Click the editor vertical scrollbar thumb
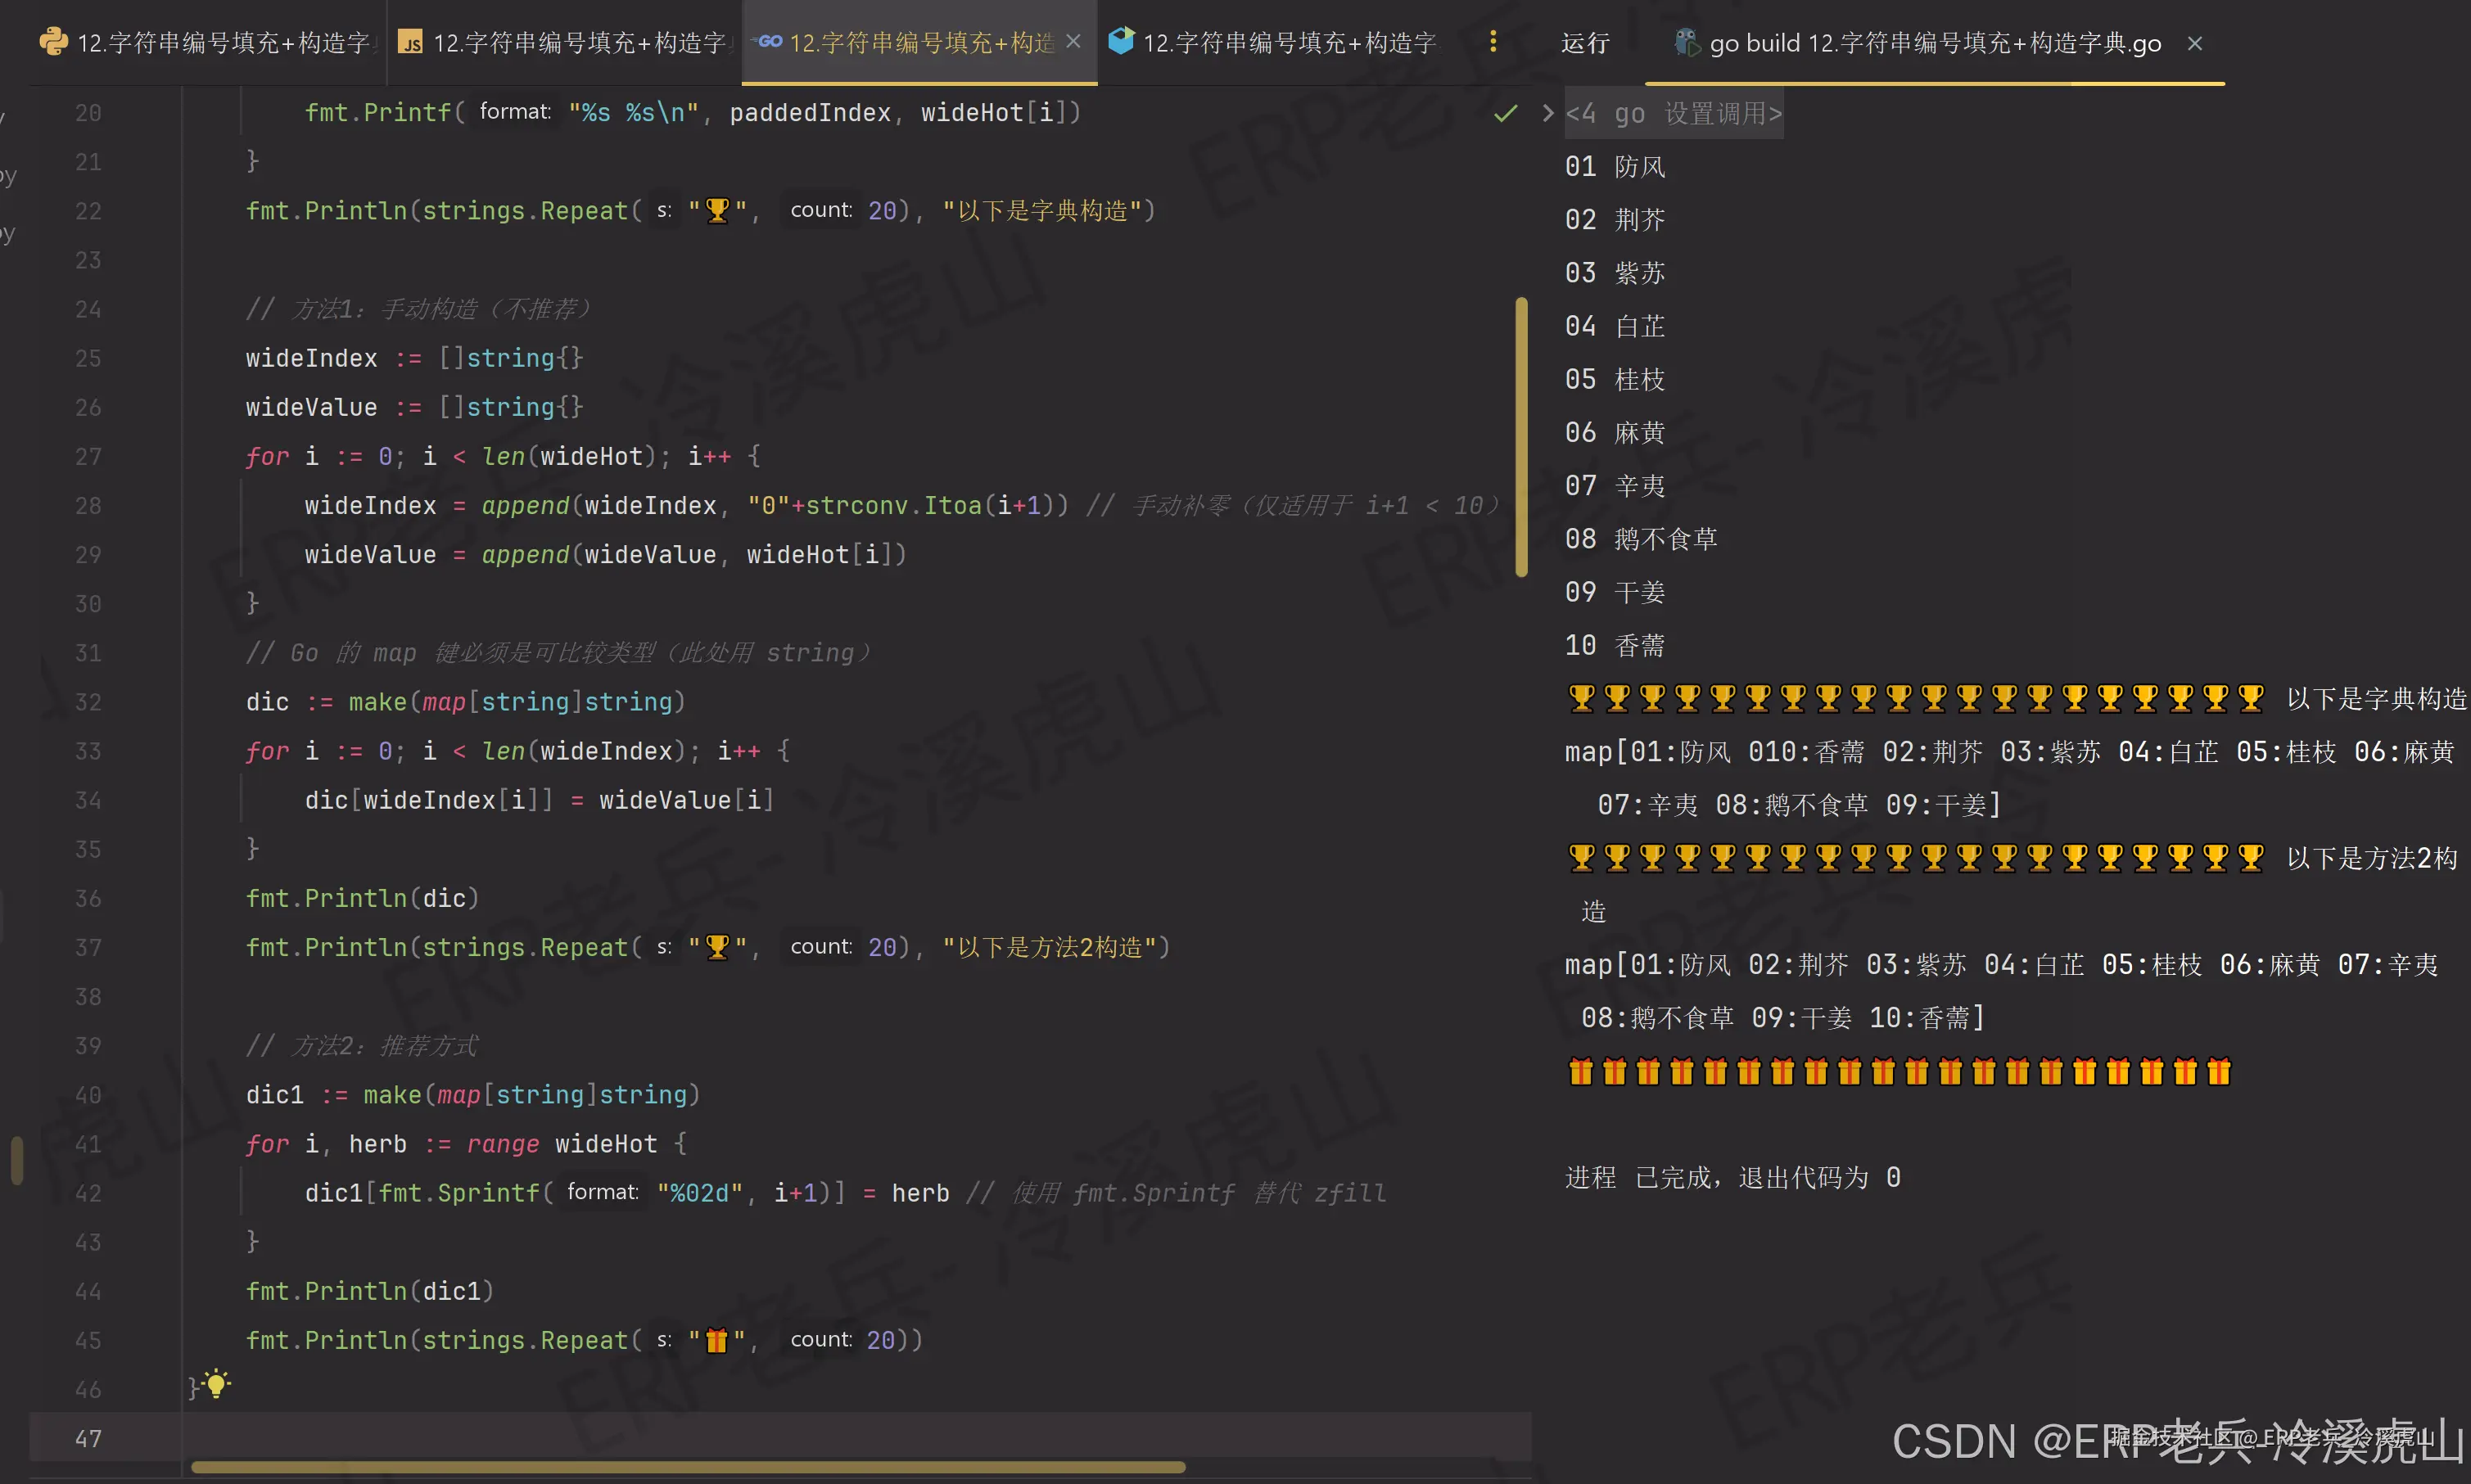 click(x=1521, y=436)
